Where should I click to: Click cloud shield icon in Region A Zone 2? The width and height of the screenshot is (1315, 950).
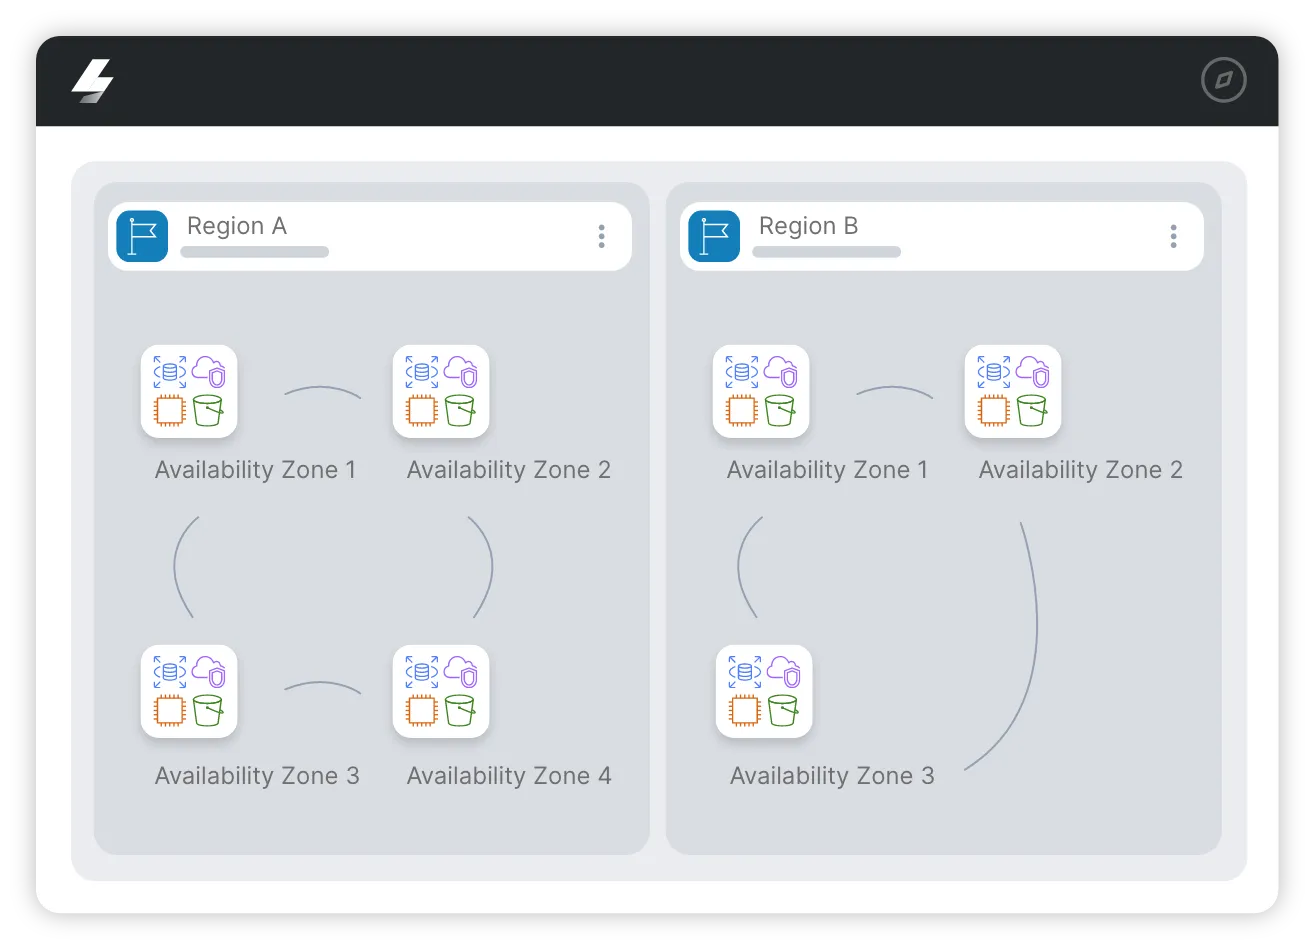point(461,372)
